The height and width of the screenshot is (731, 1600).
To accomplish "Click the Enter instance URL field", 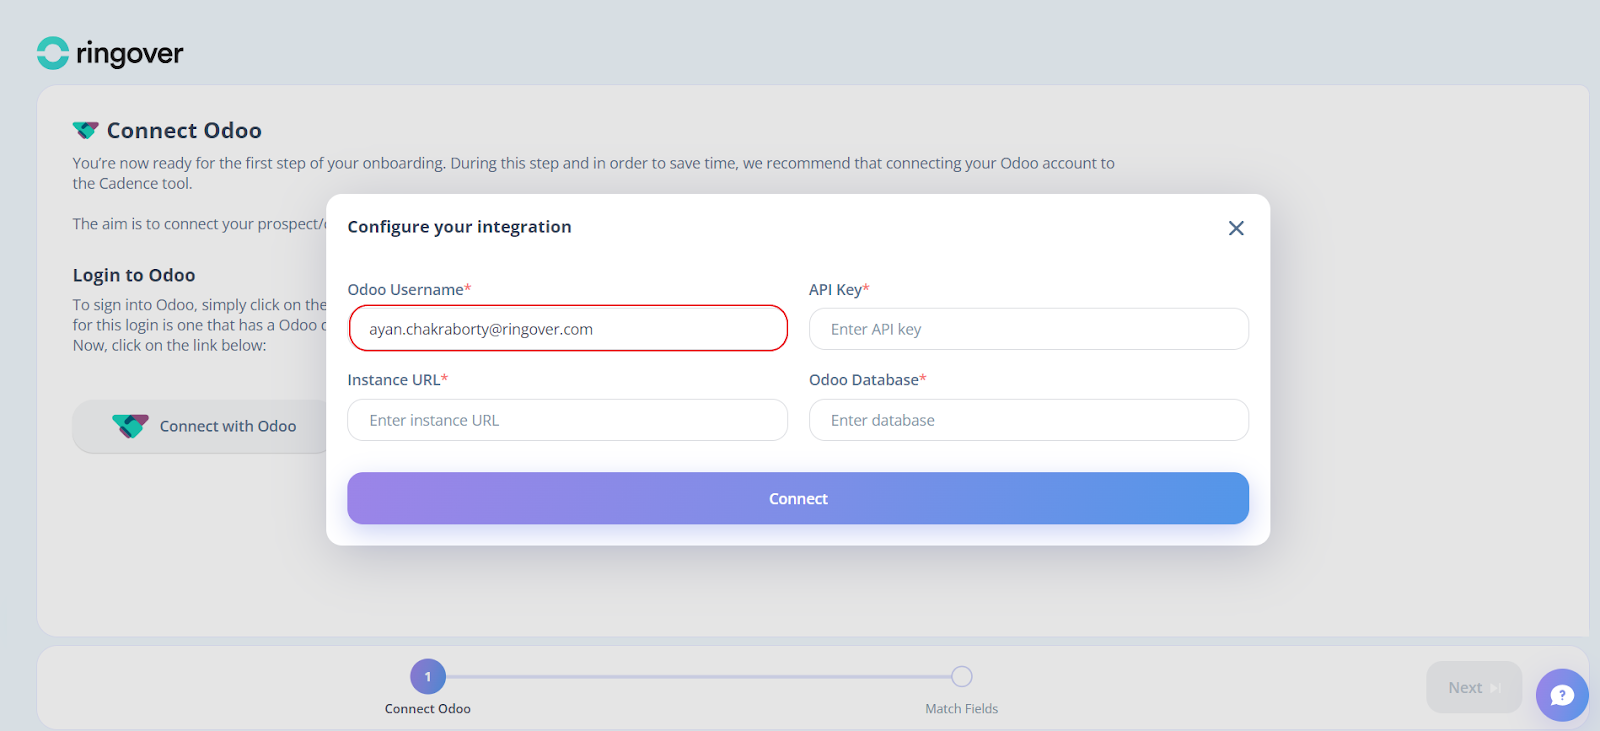I will pos(567,420).
